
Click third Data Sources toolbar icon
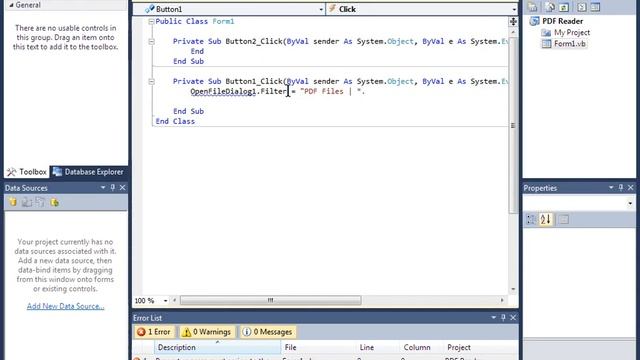point(40,202)
